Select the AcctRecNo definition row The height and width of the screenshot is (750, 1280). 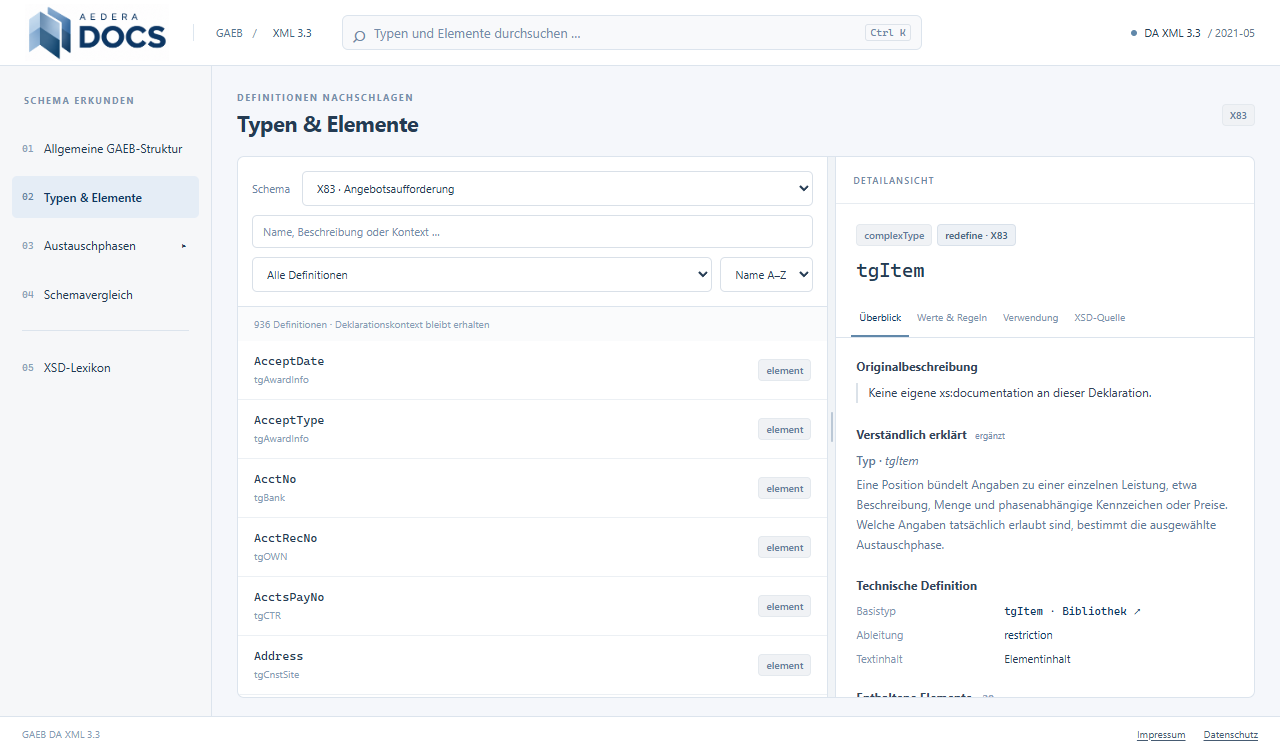pos(532,547)
